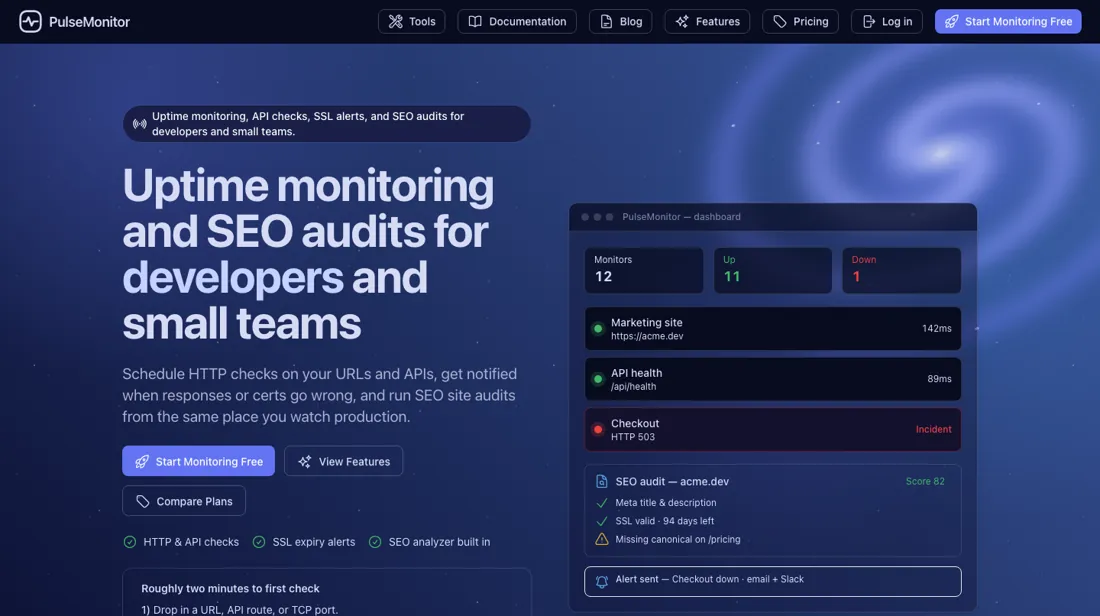Click the Down 1 stat card
The width and height of the screenshot is (1100, 616).
pyautogui.click(x=901, y=270)
